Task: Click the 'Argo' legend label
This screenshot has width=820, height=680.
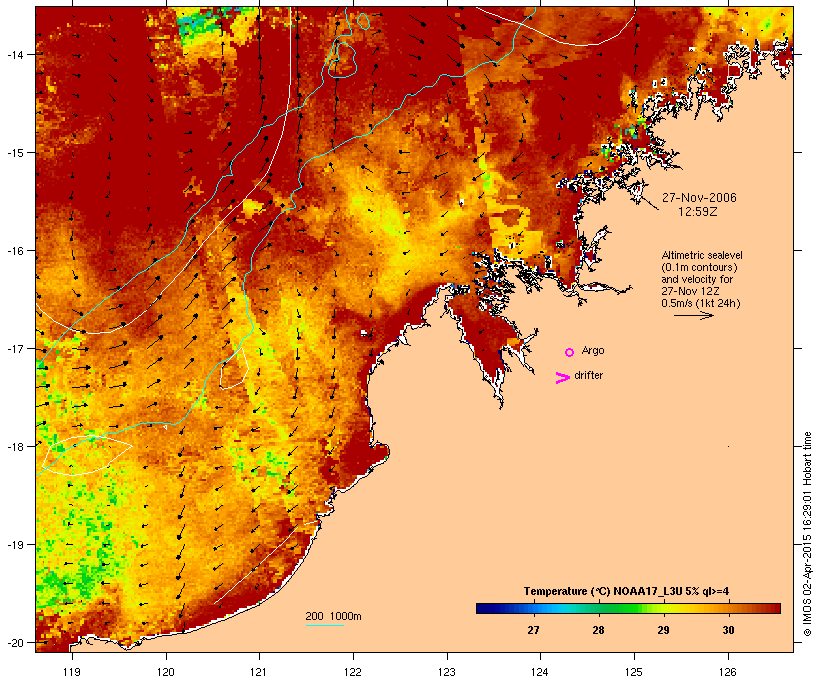Action: (593, 350)
